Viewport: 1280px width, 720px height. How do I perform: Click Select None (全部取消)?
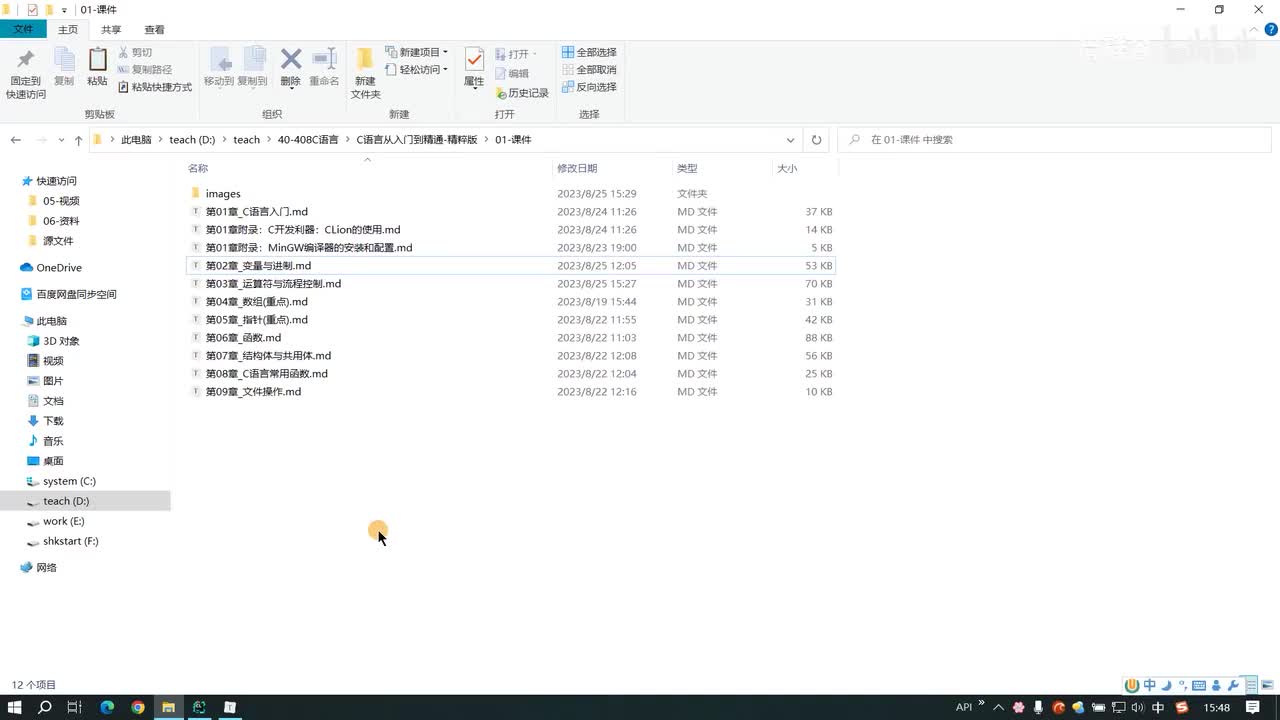(589, 70)
